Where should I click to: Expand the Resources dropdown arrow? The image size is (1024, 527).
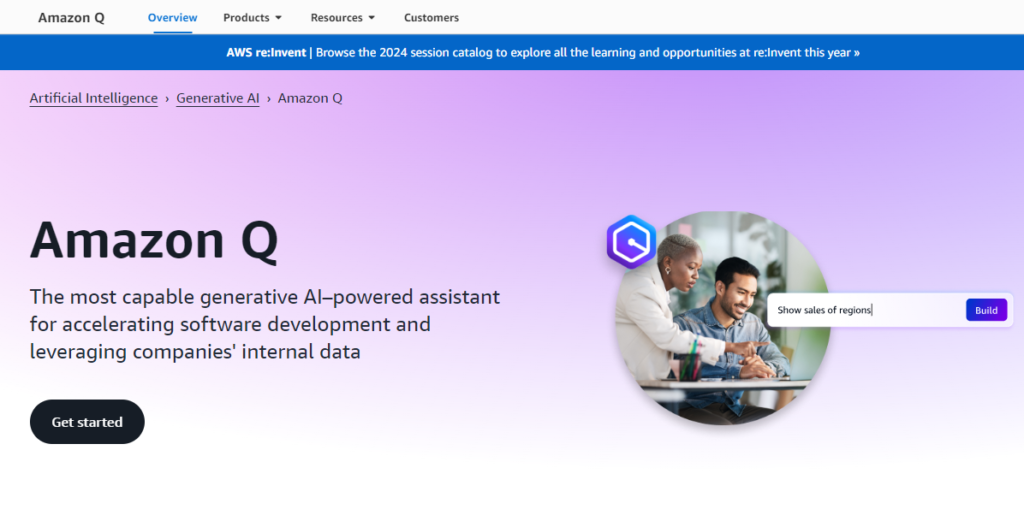(372, 18)
